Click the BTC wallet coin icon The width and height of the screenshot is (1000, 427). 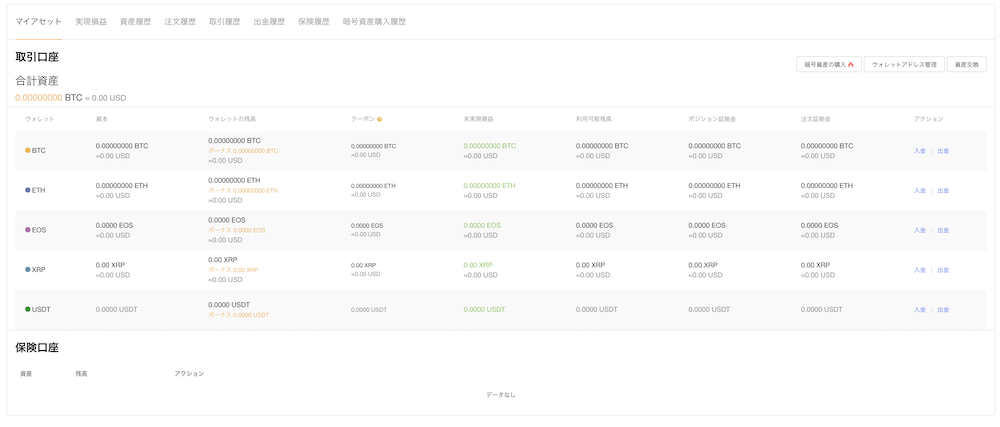click(28, 151)
